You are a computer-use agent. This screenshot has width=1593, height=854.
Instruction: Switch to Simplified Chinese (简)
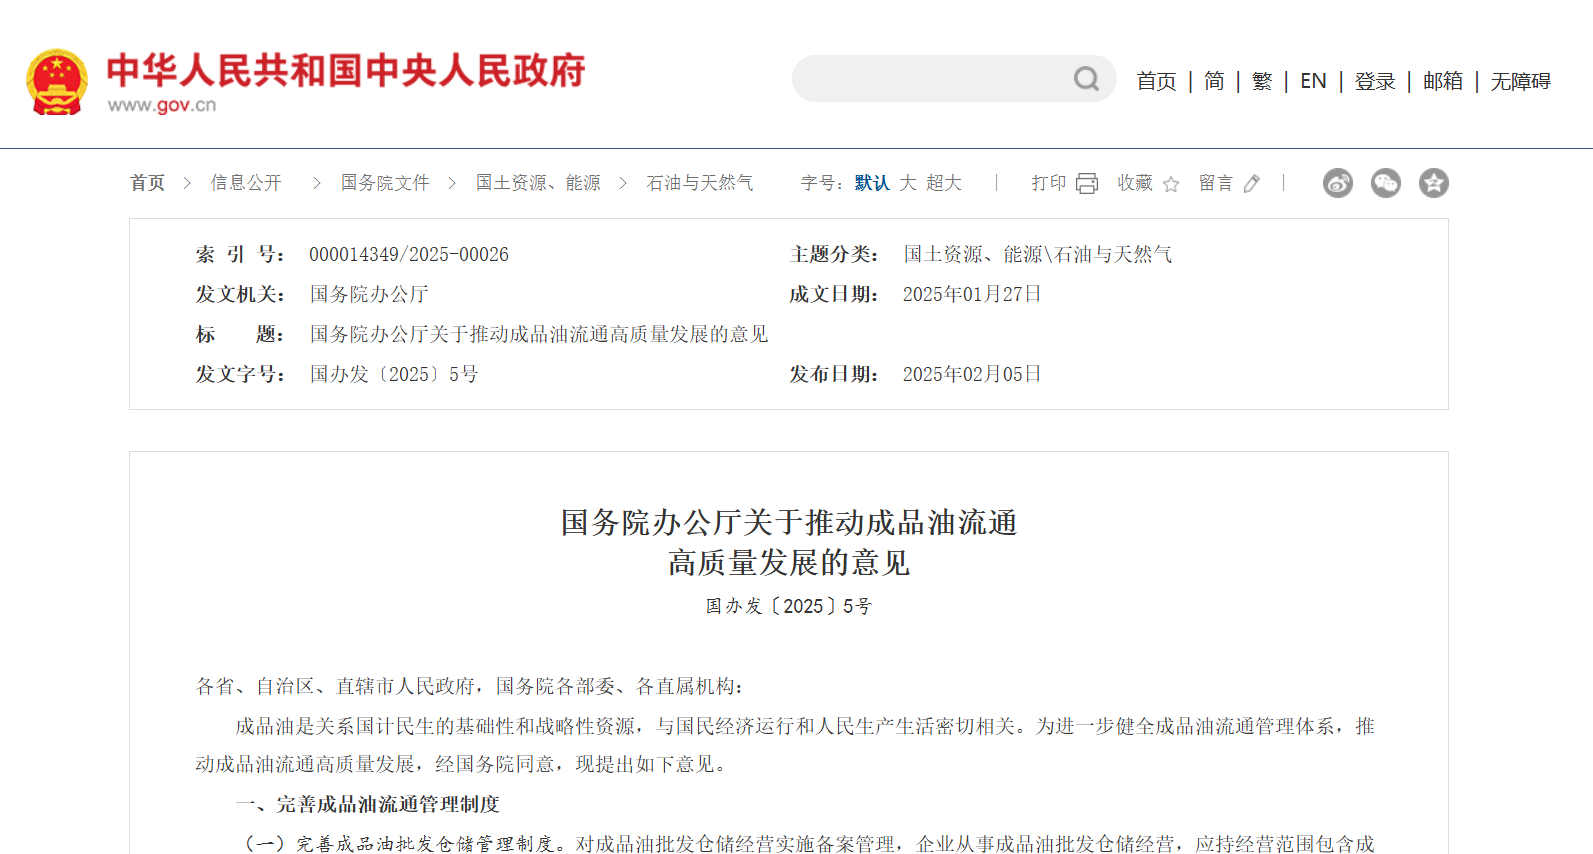pos(1214,81)
